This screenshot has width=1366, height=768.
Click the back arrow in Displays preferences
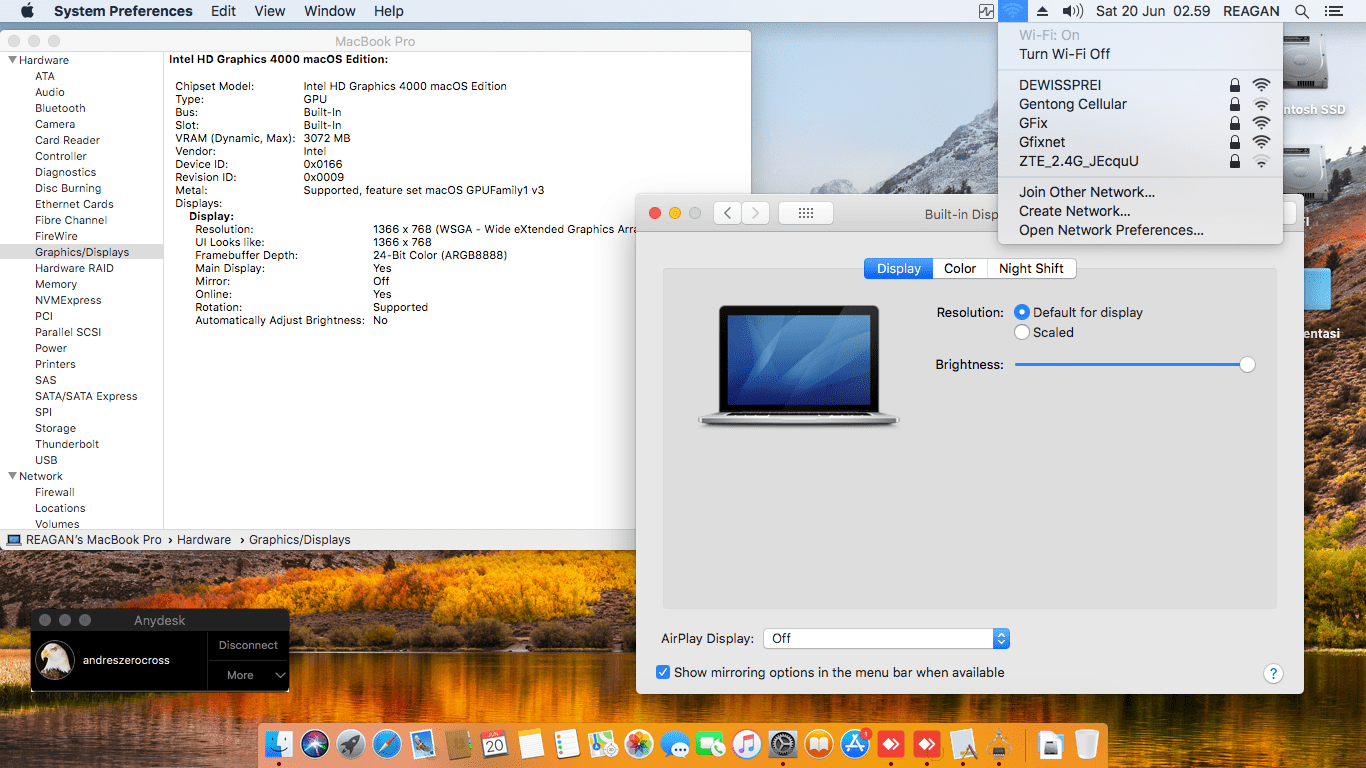728,213
